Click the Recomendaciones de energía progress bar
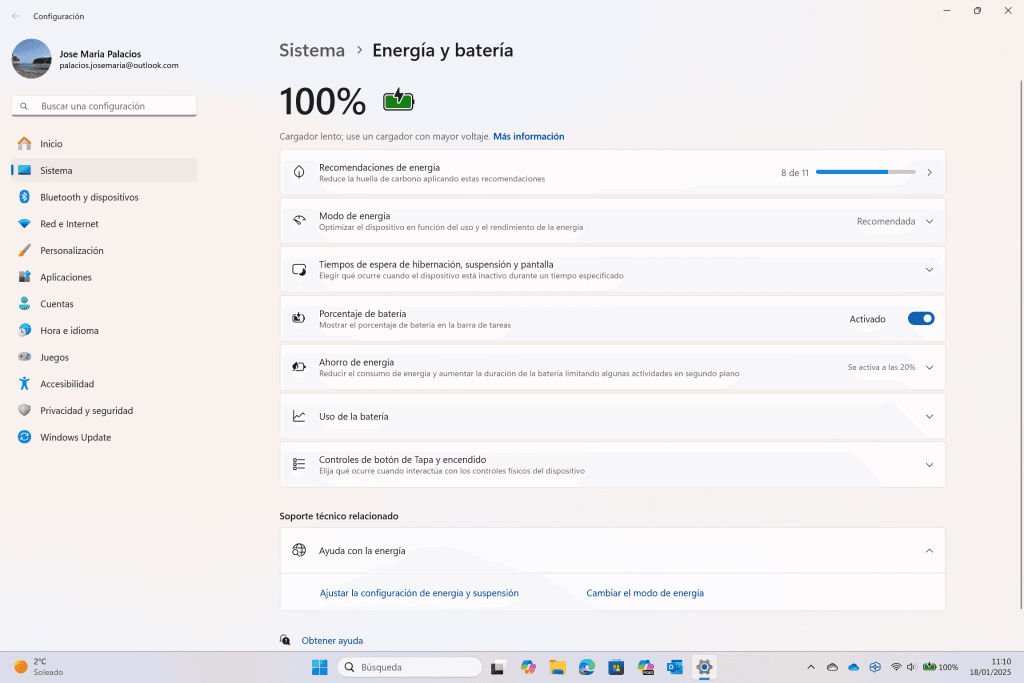 865,172
